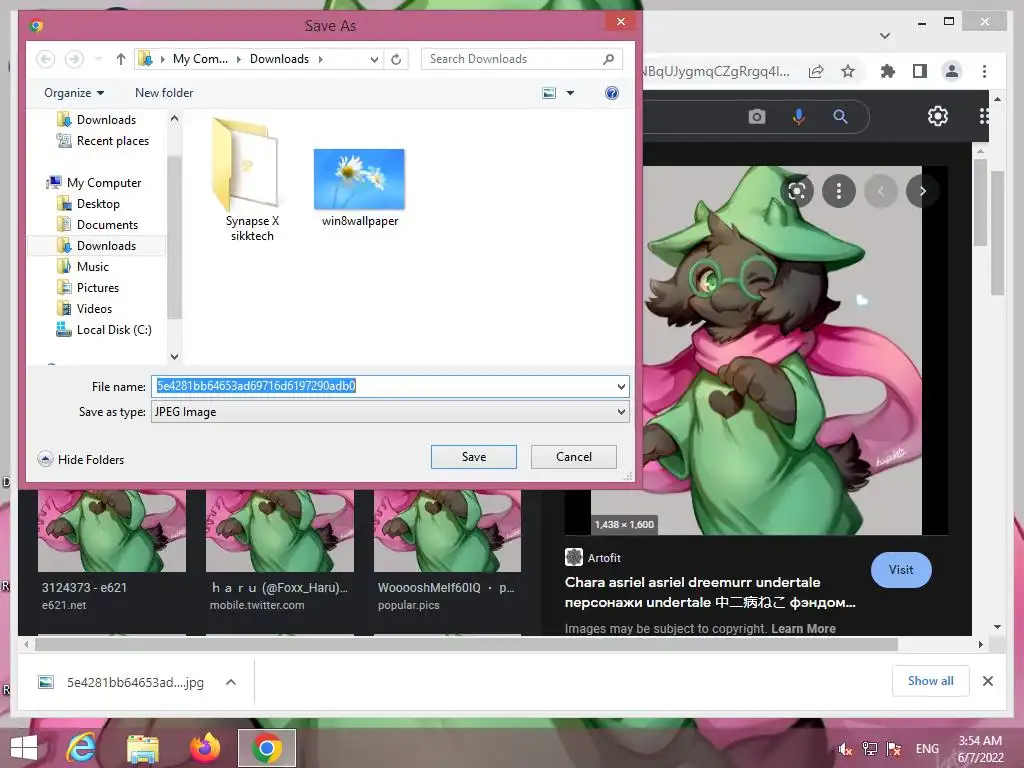Click the Back arrow in Save As dialog
The height and width of the screenshot is (768, 1024).
(x=45, y=59)
